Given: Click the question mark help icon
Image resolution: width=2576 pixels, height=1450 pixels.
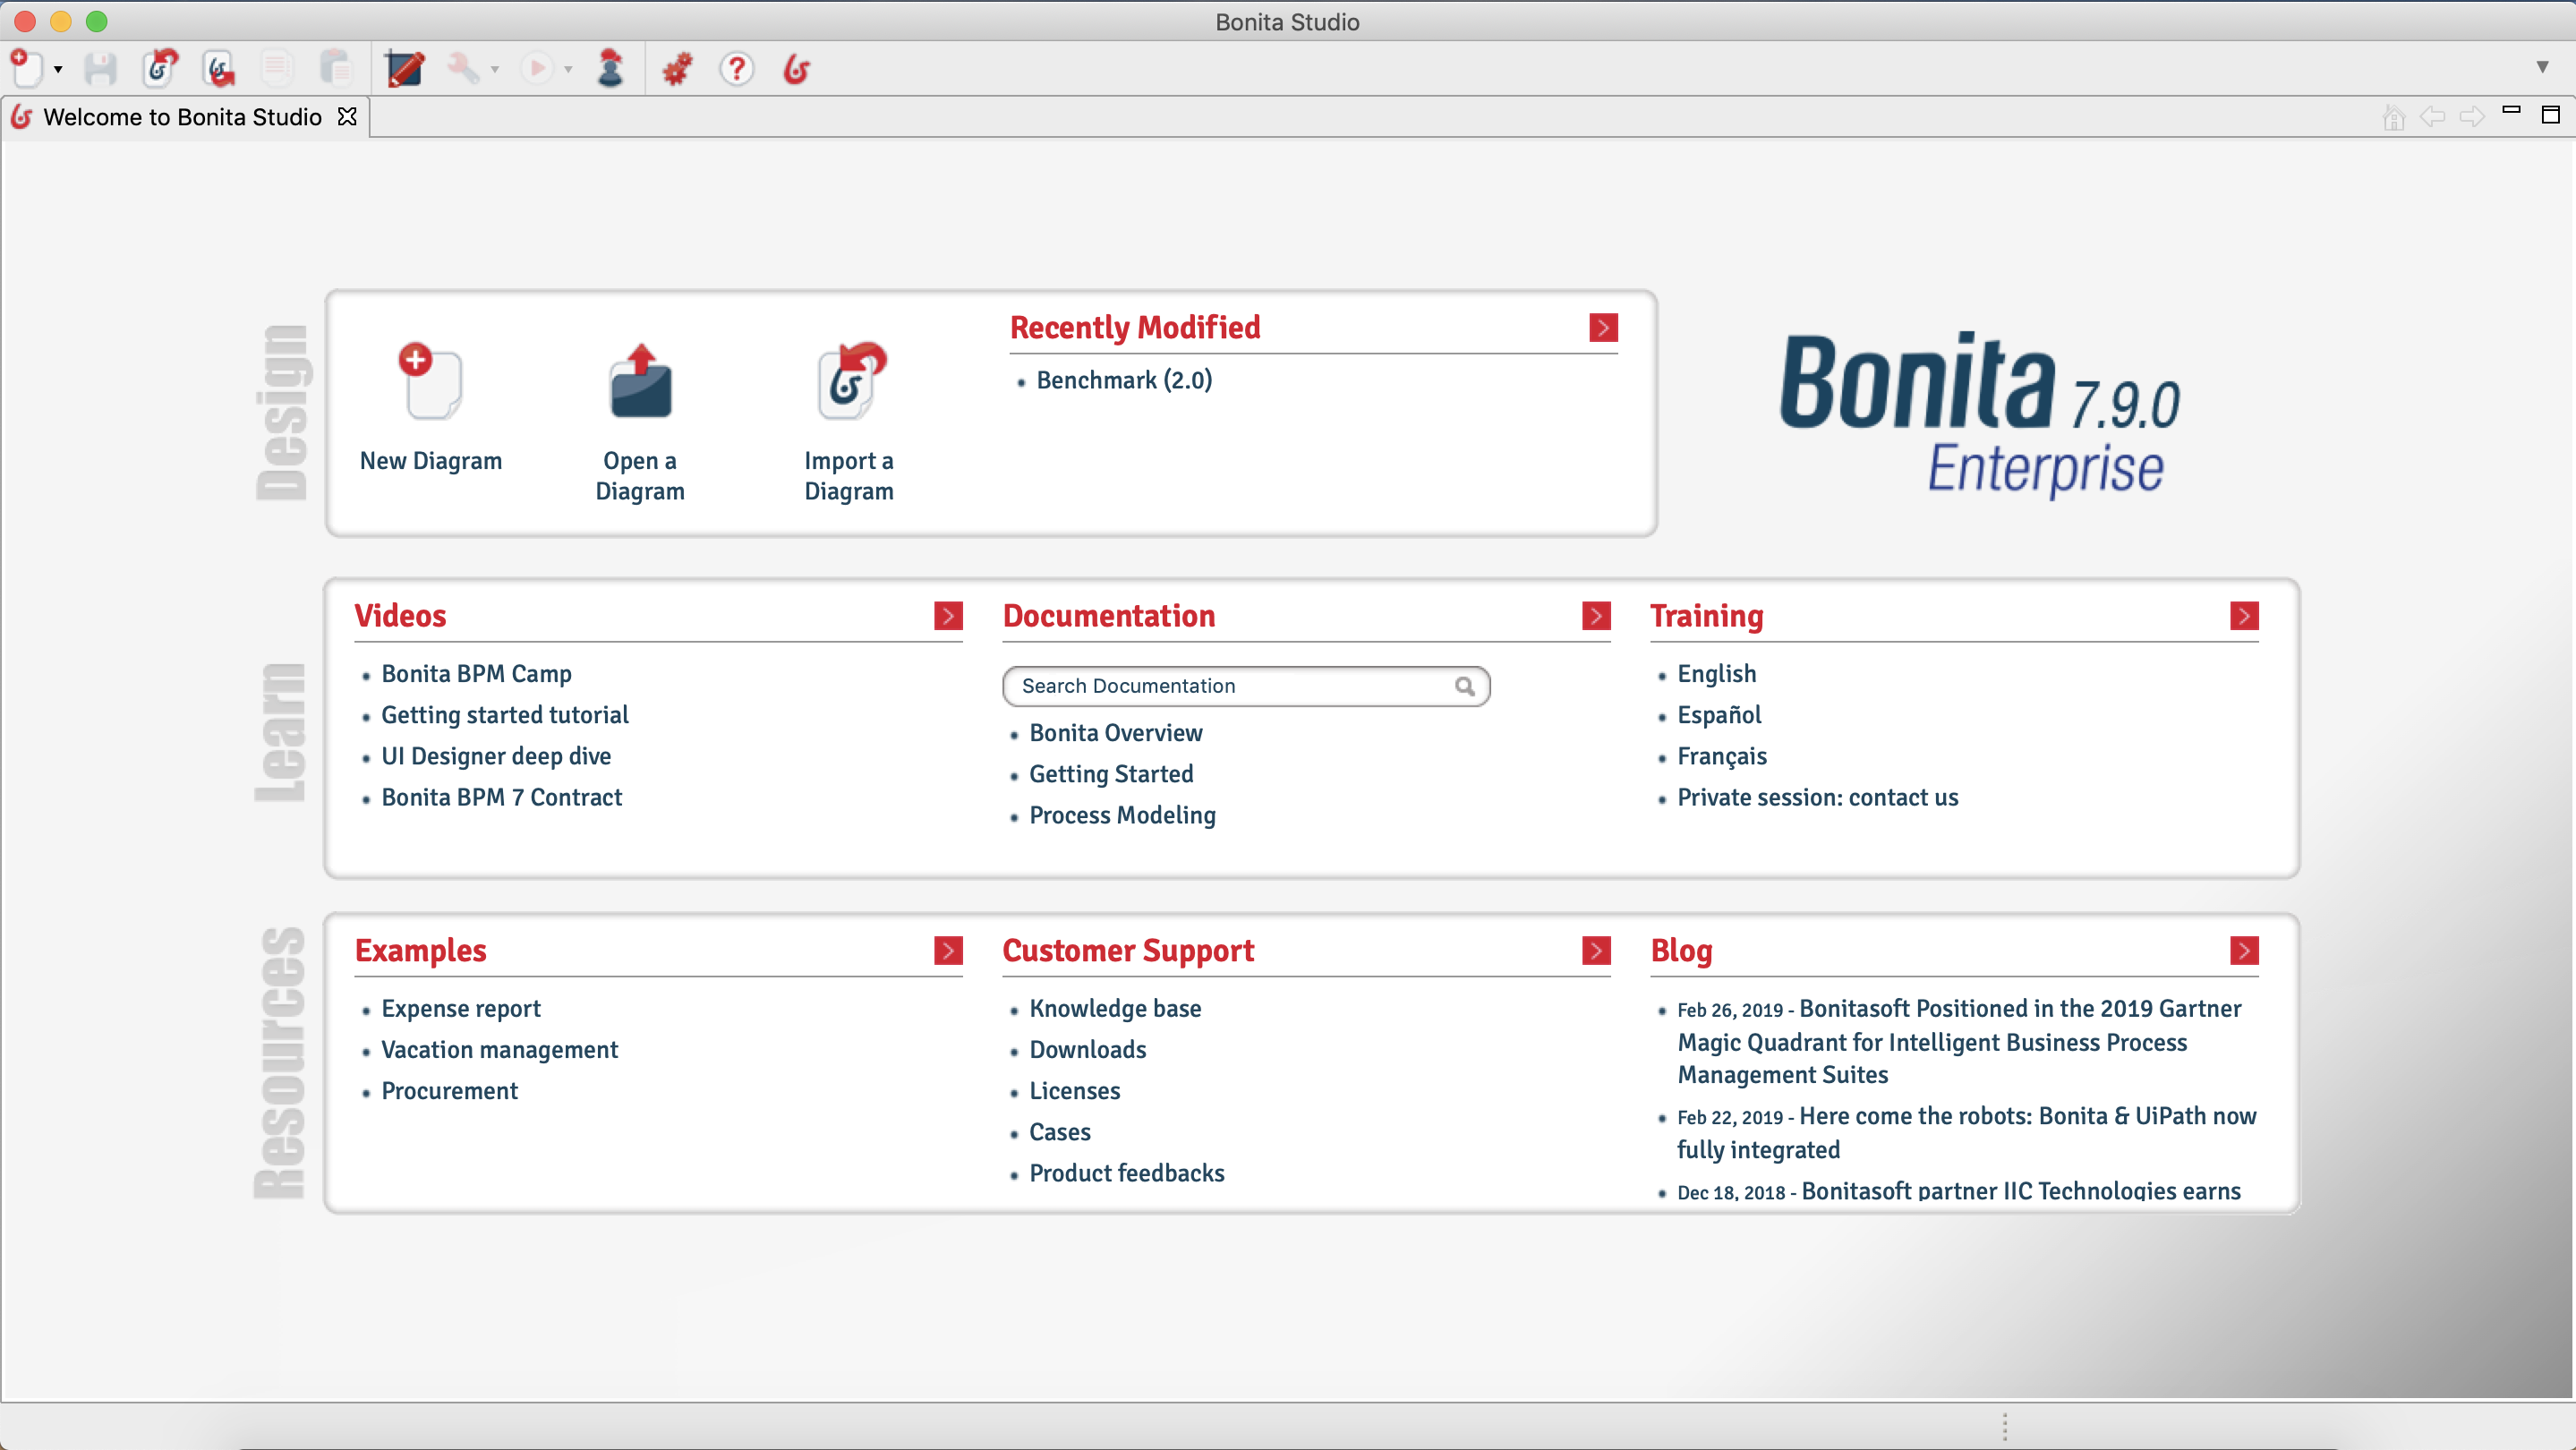Looking at the screenshot, I should 737,68.
